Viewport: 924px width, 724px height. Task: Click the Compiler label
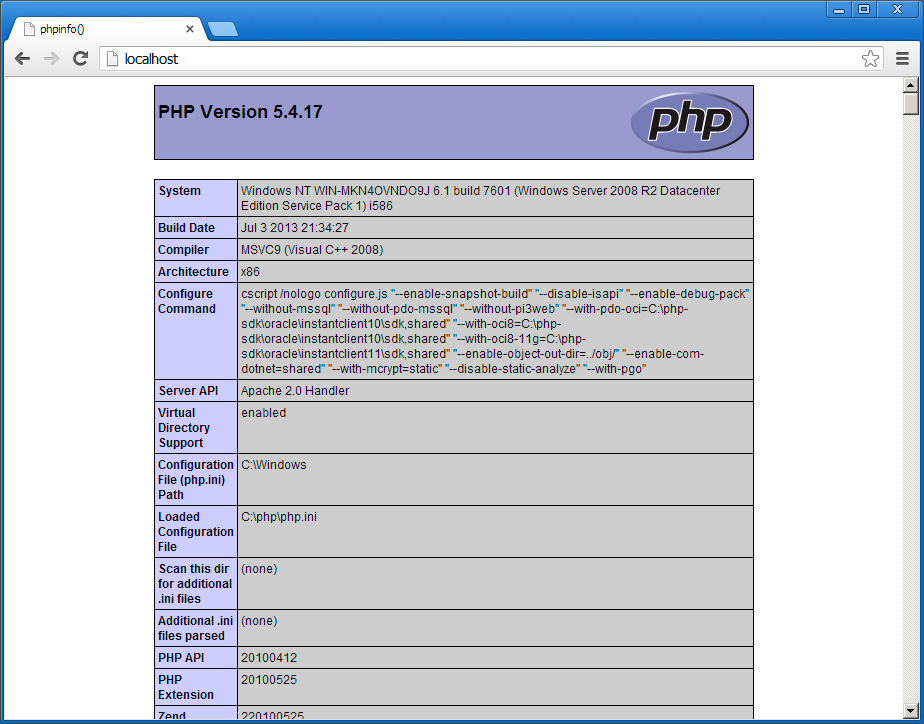[183, 250]
